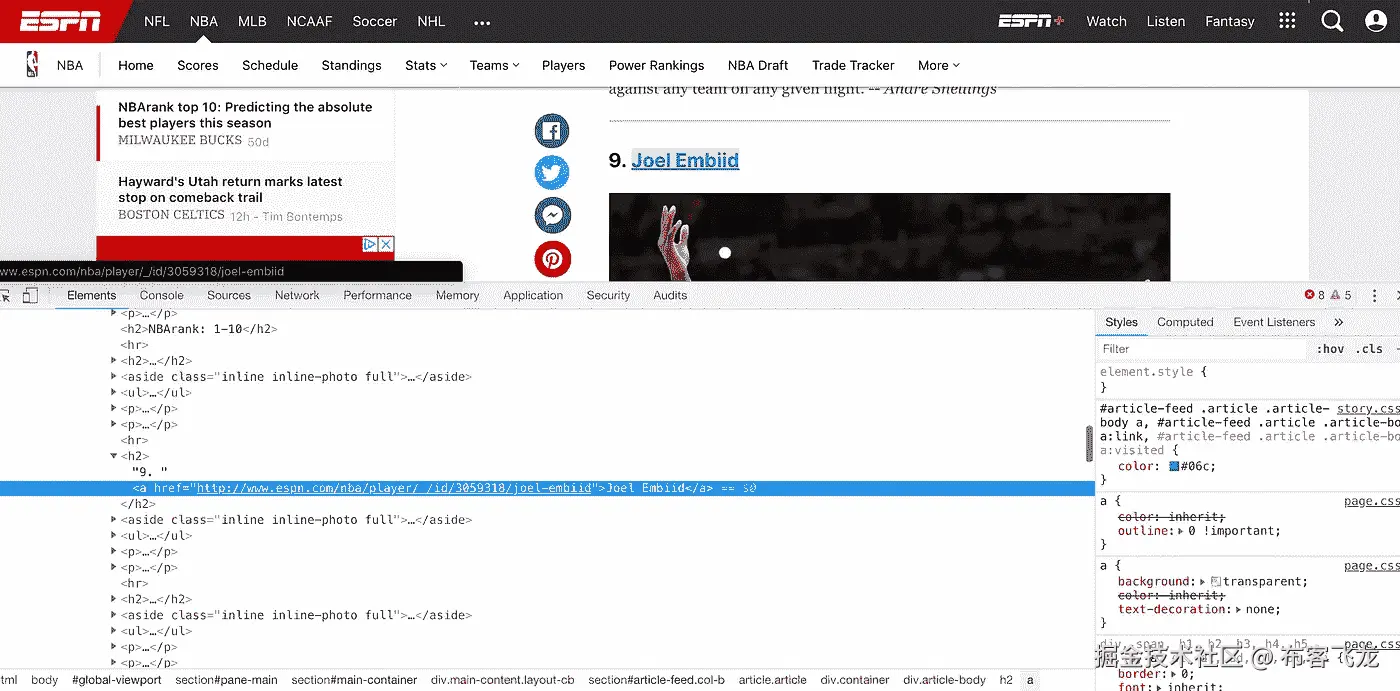Click the ESPN logo
This screenshot has height=691, width=1400.
61,21
